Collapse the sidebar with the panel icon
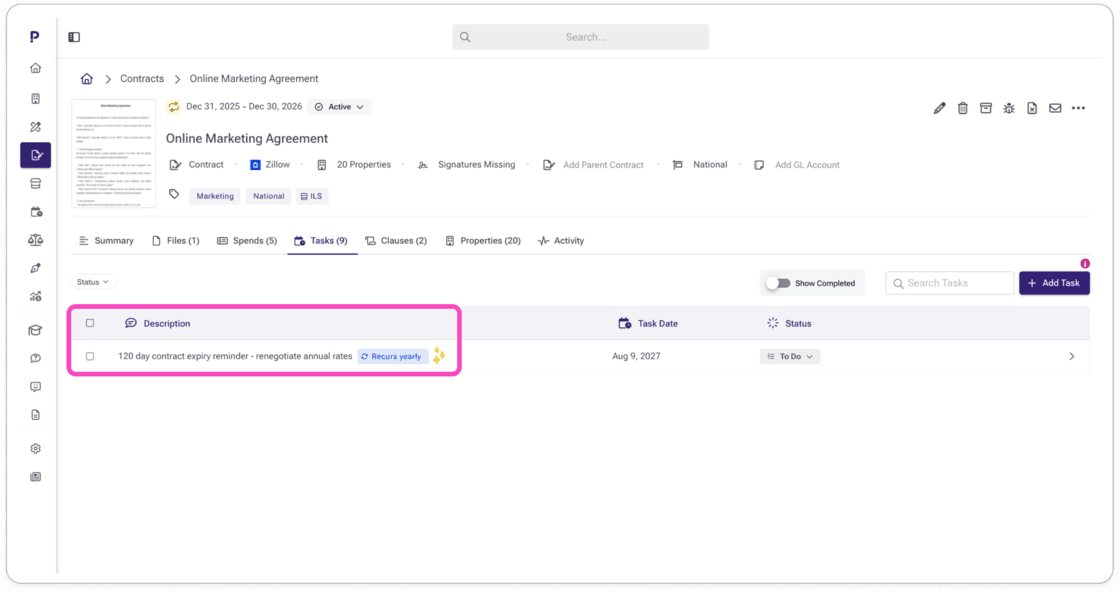The image size is (1120, 592). click(x=74, y=37)
